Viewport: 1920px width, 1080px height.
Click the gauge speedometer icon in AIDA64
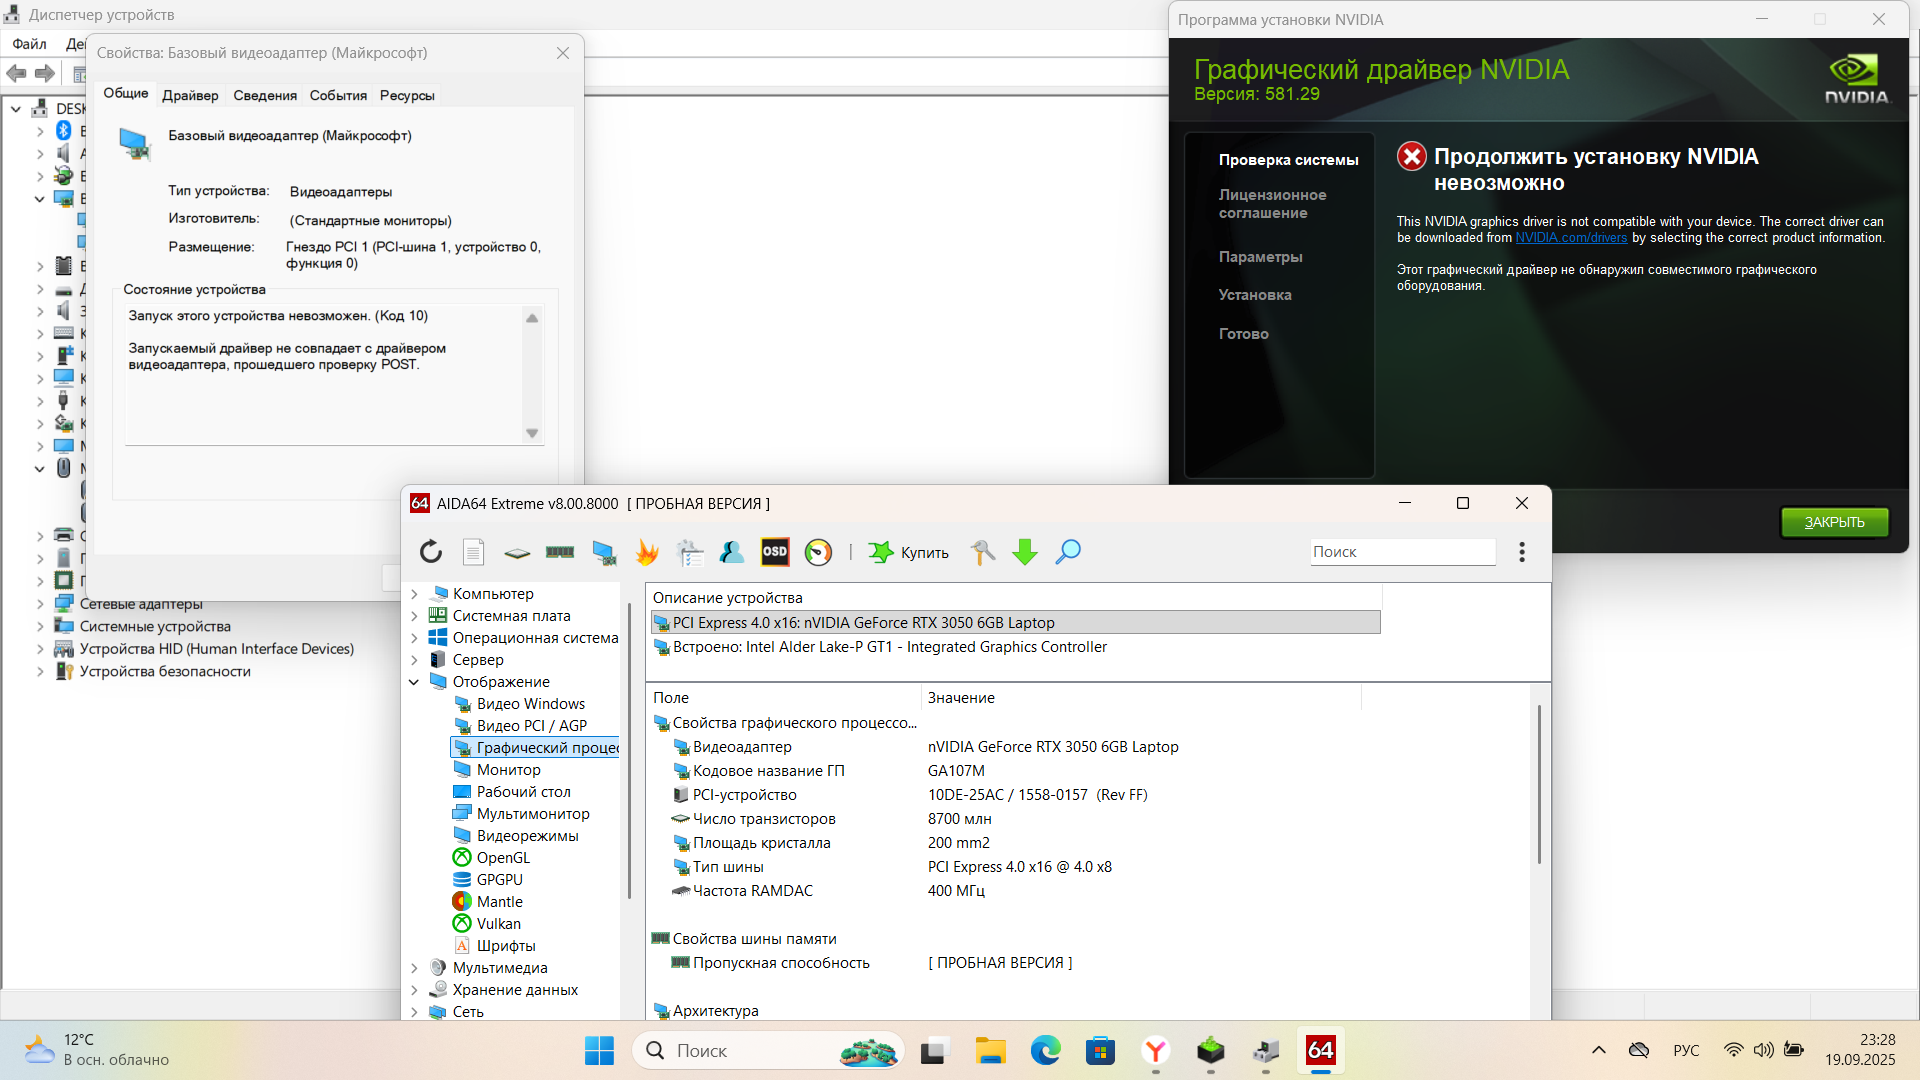[x=818, y=552]
